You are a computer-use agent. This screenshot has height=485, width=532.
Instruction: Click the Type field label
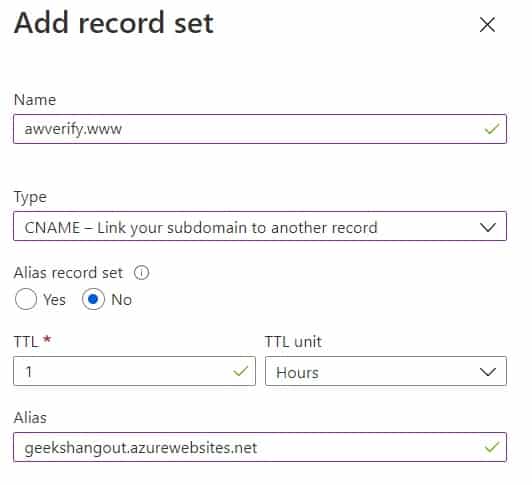point(30,198)
